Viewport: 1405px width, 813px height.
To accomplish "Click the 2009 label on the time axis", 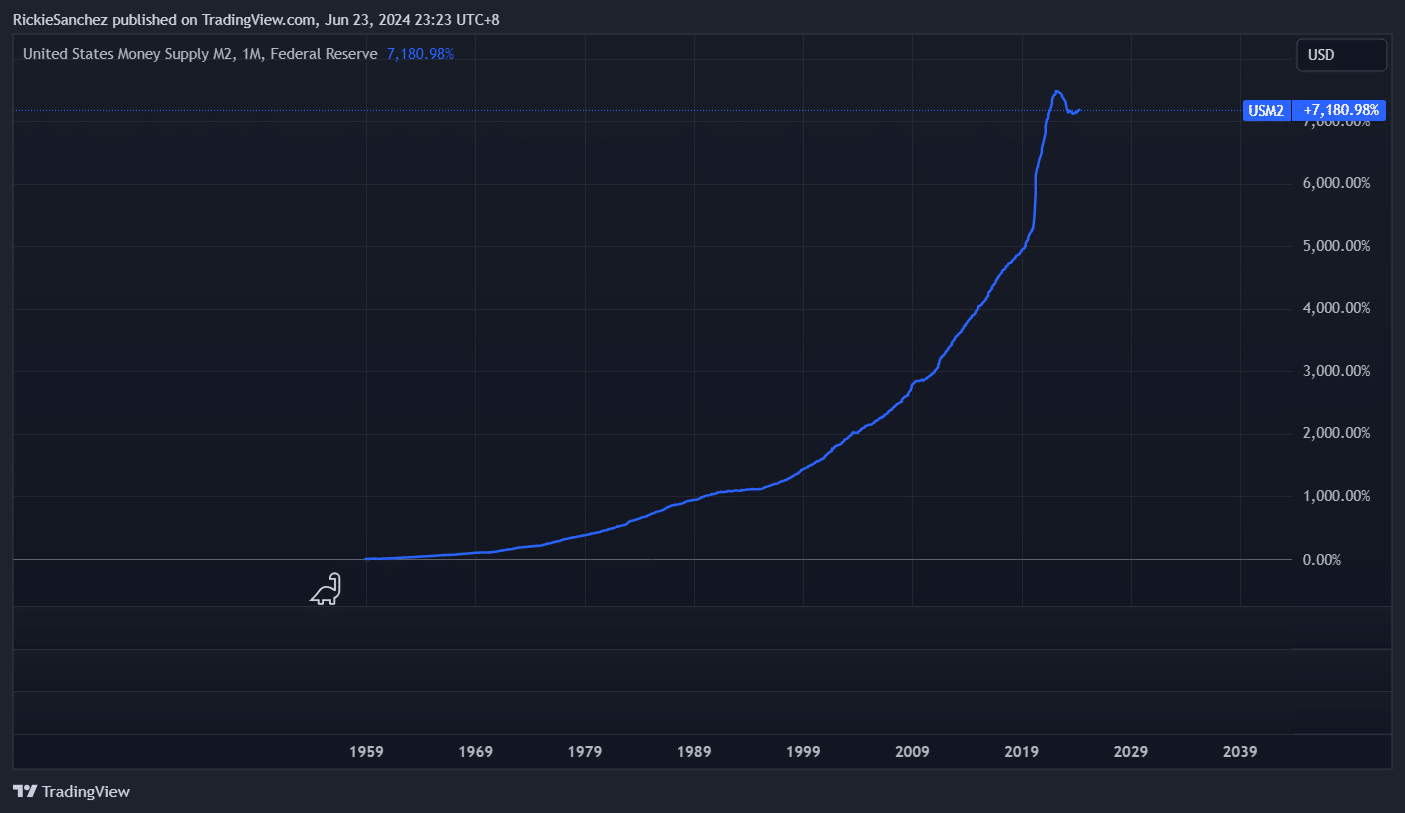I will coord(912,751).
